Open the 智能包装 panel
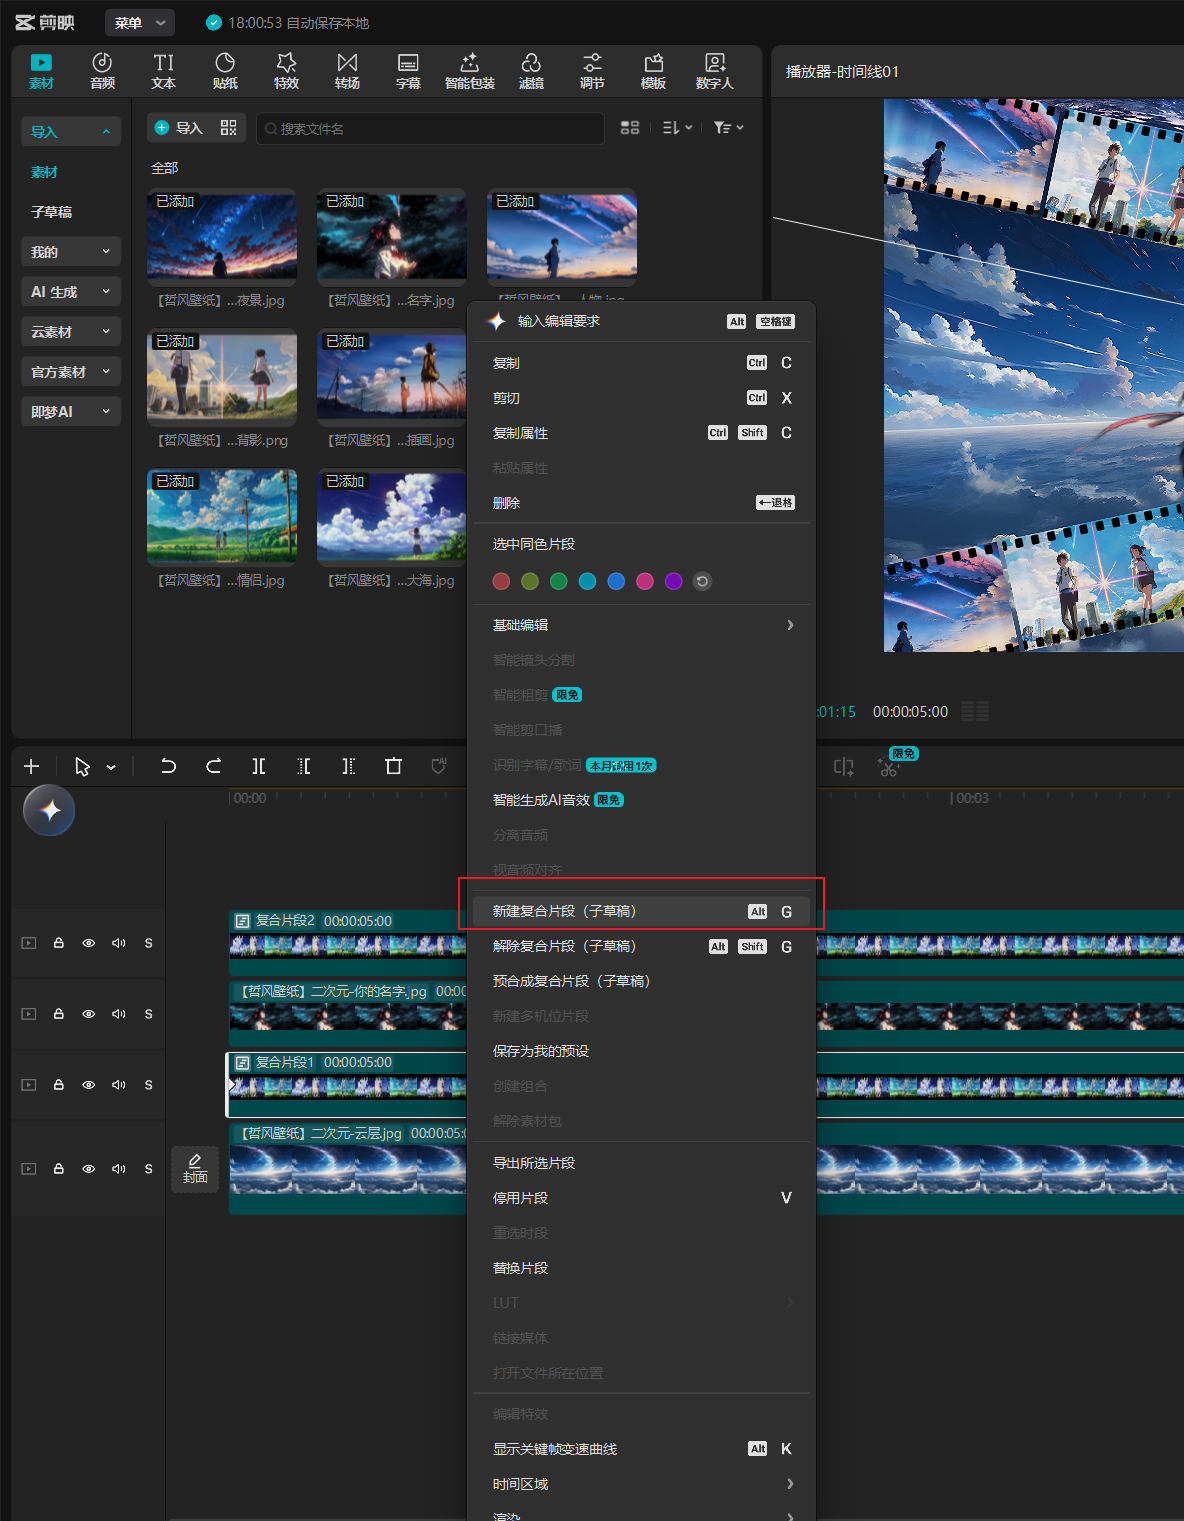The height and width of the screenshot is (1521, 1184). 470,71
